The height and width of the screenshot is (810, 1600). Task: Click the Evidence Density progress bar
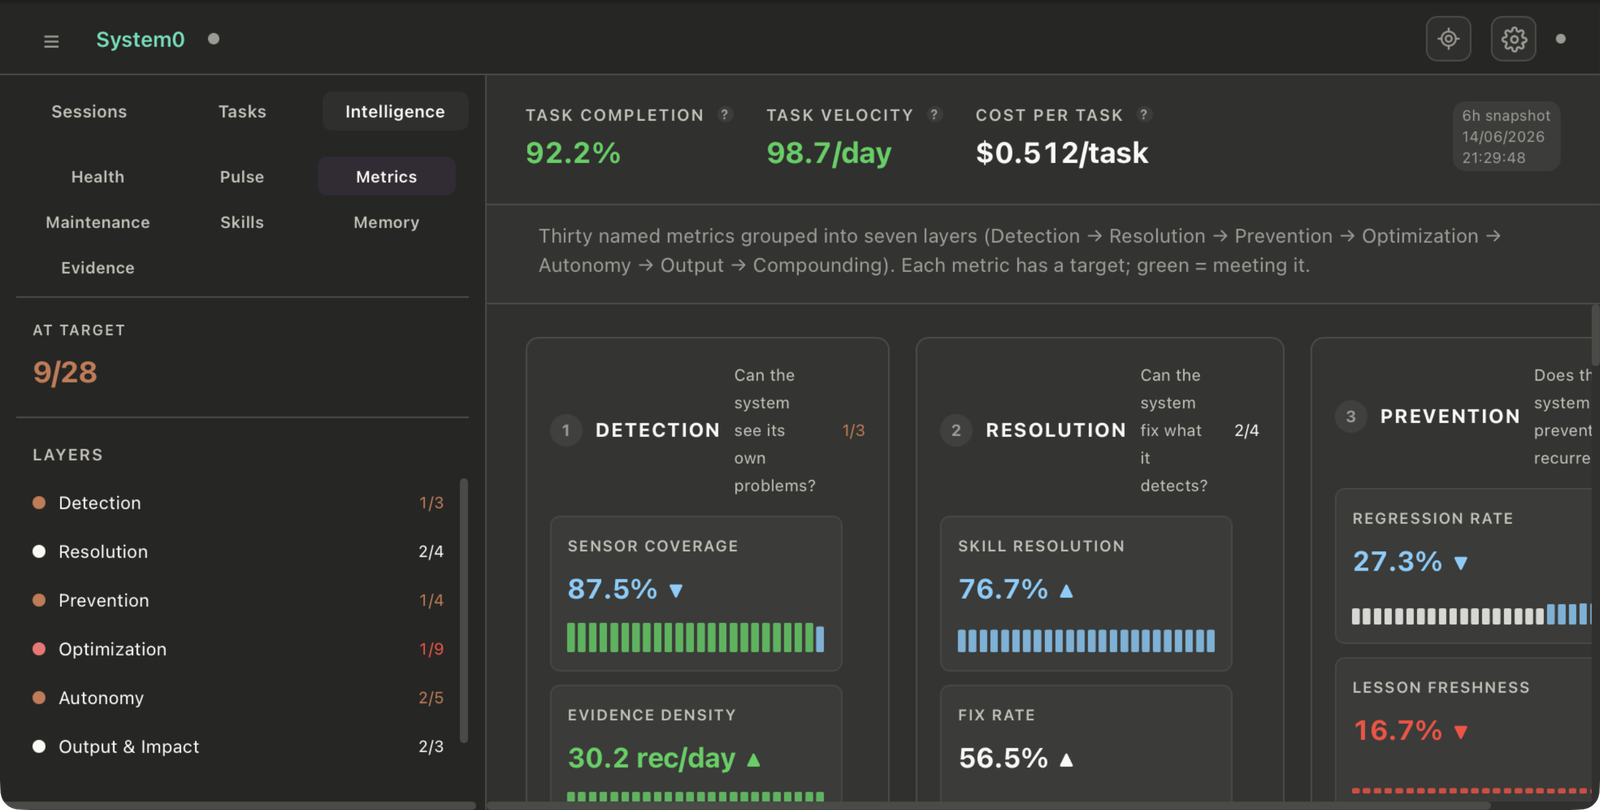[696, 797]
